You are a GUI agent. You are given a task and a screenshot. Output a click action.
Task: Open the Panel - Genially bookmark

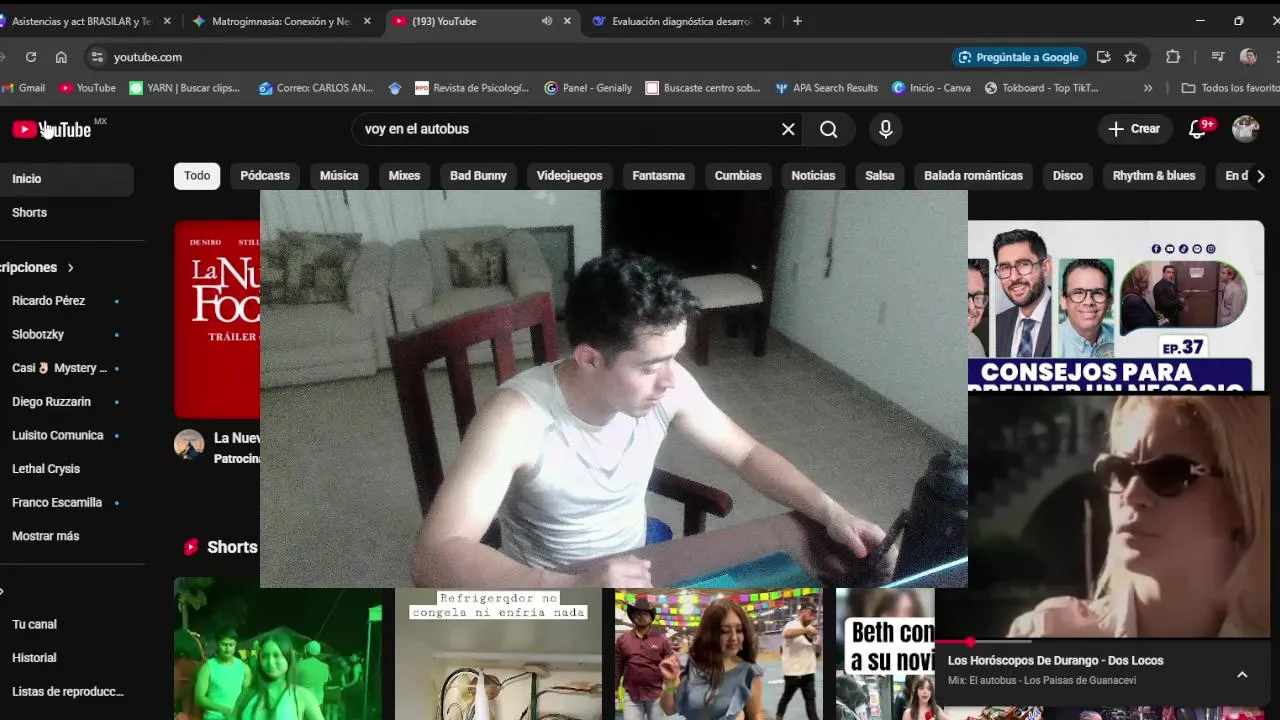pyautogui.click(x=588, y=88)
